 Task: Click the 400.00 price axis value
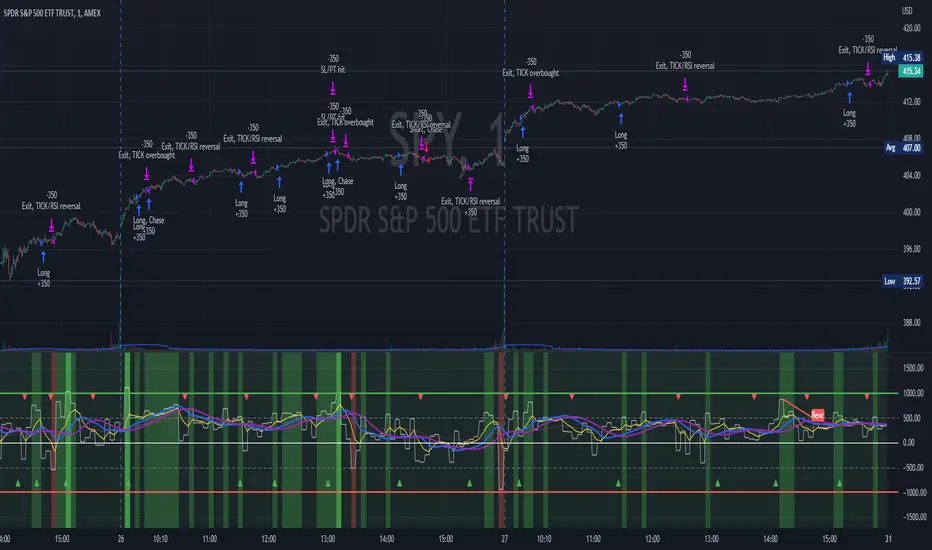pos(911,212)
